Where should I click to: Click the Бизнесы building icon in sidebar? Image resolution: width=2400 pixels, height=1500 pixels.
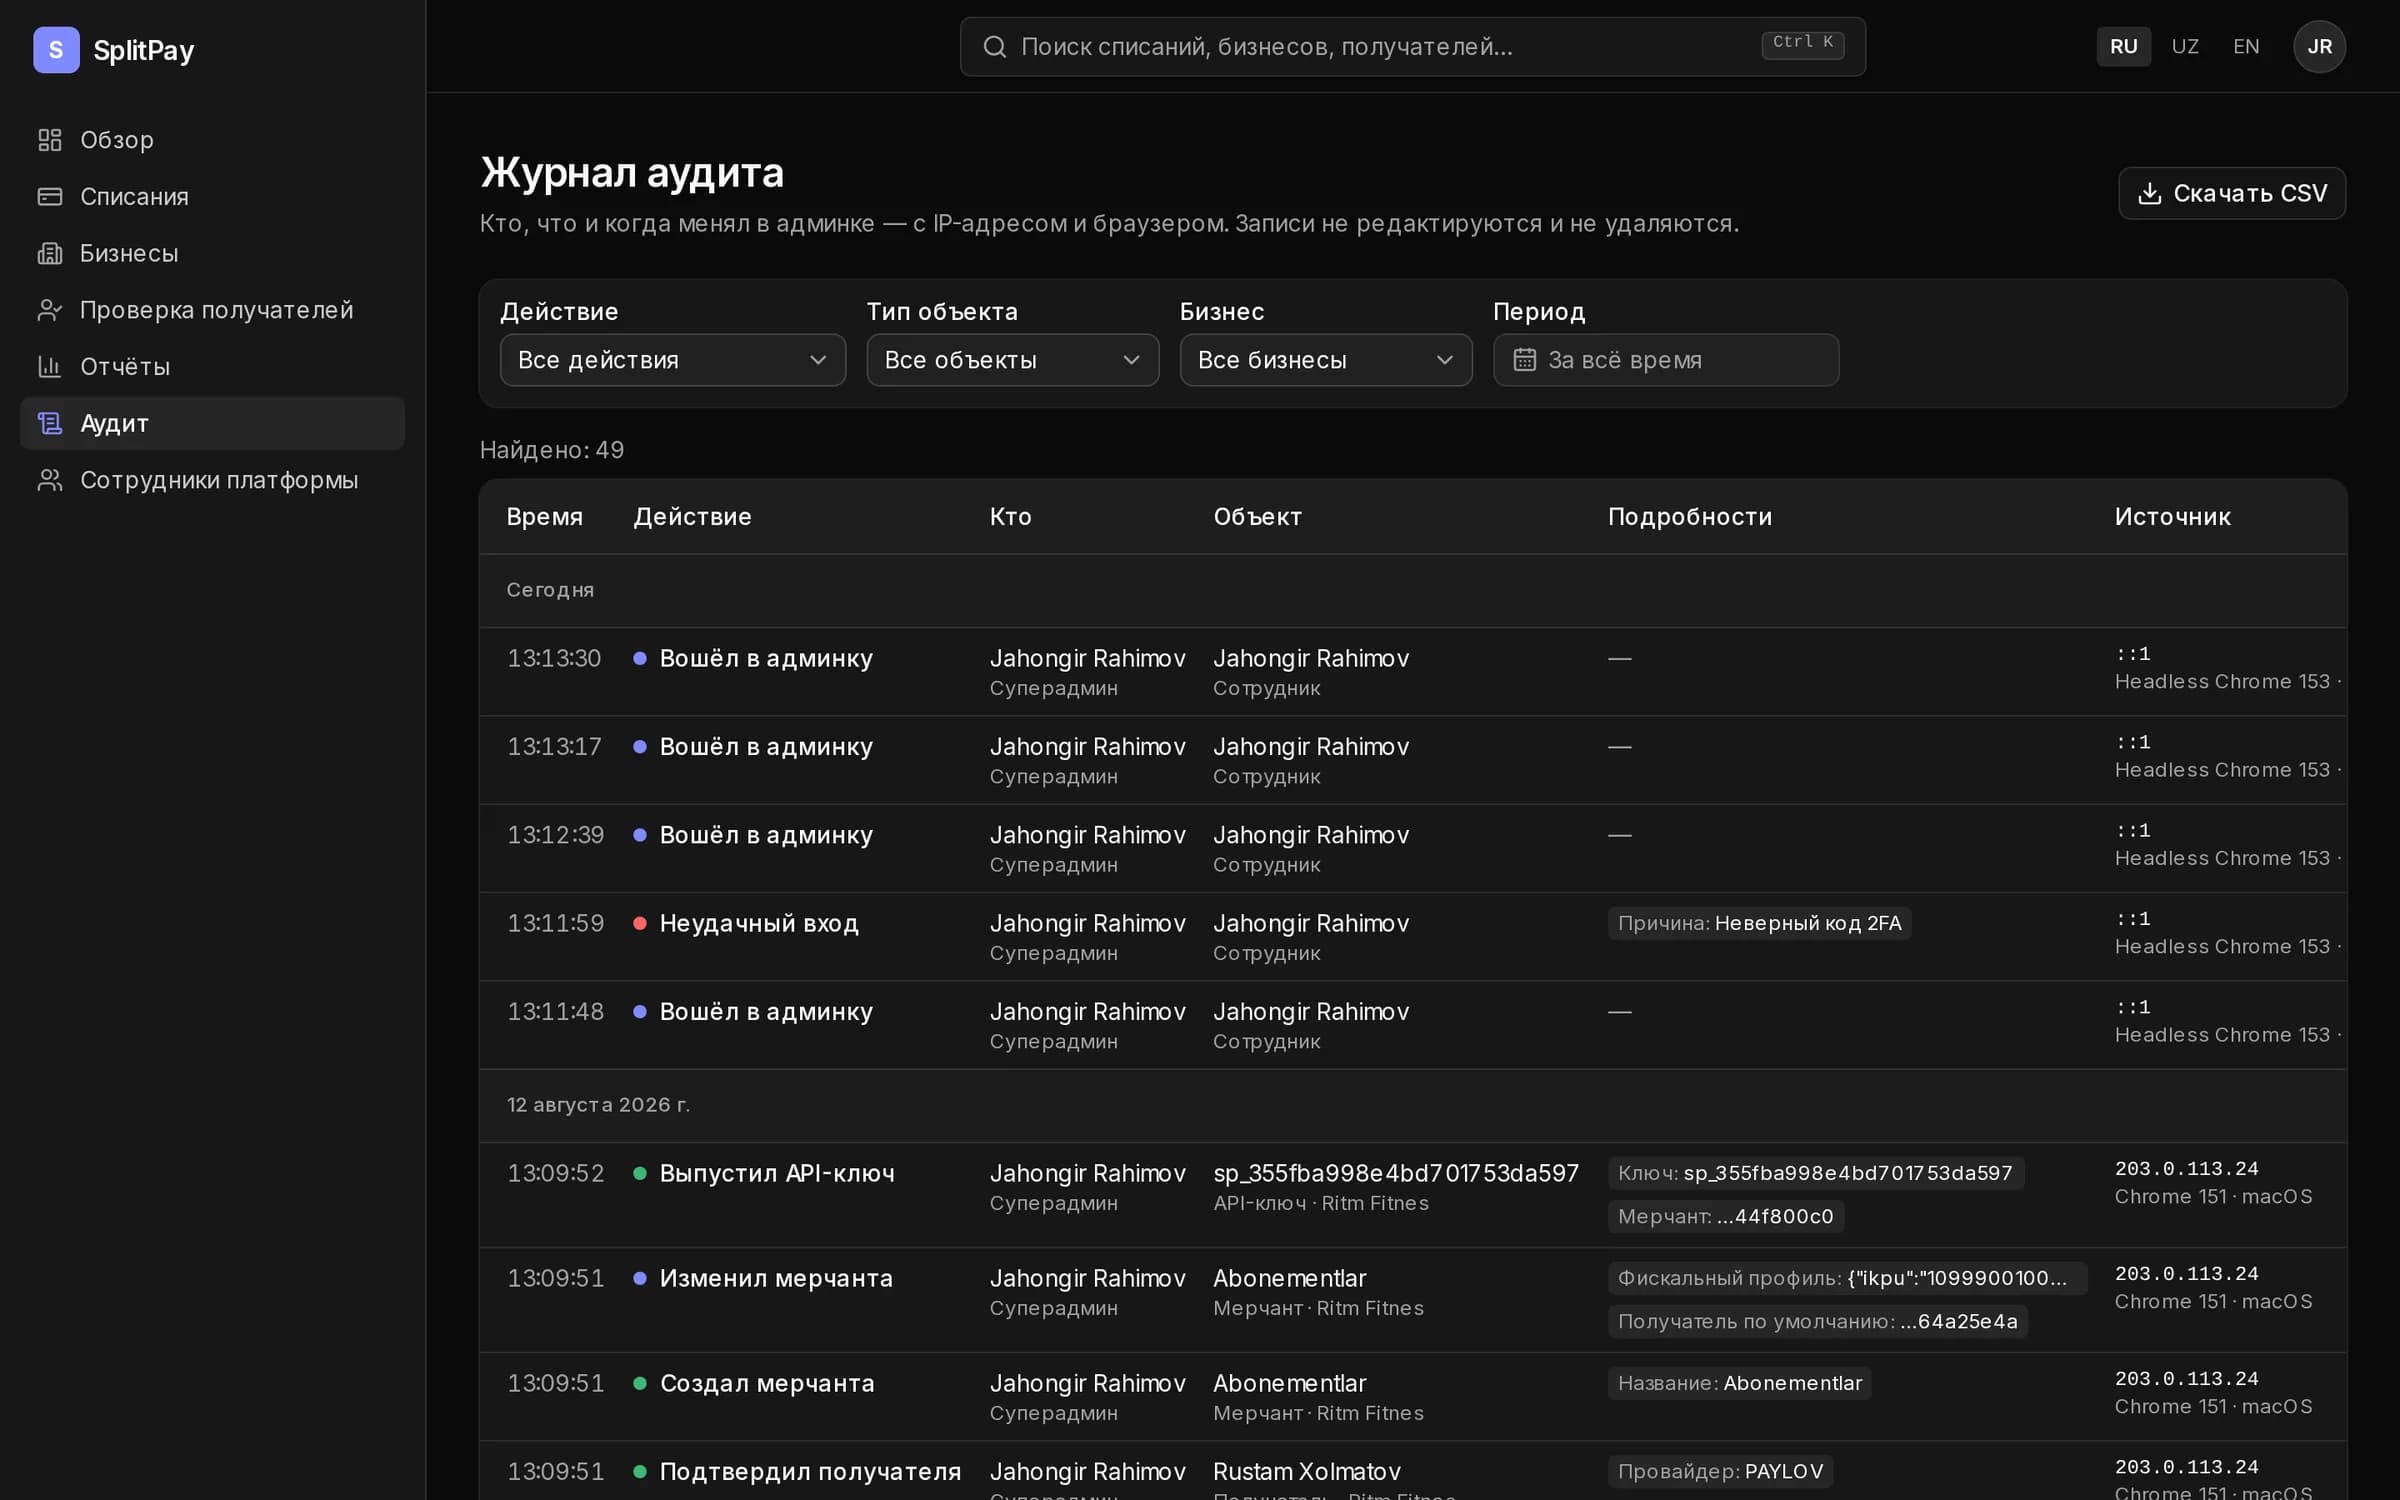pos(50,253)
